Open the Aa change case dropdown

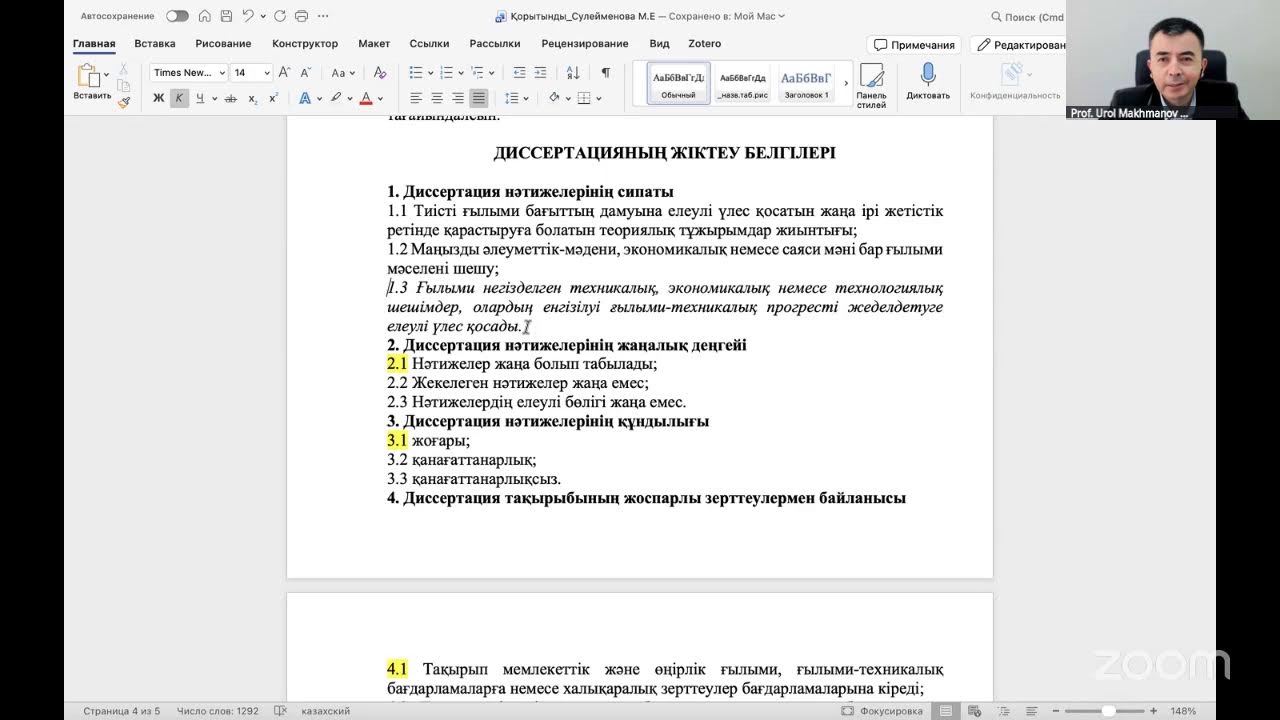pyautogui.click(x=343, y=72)
